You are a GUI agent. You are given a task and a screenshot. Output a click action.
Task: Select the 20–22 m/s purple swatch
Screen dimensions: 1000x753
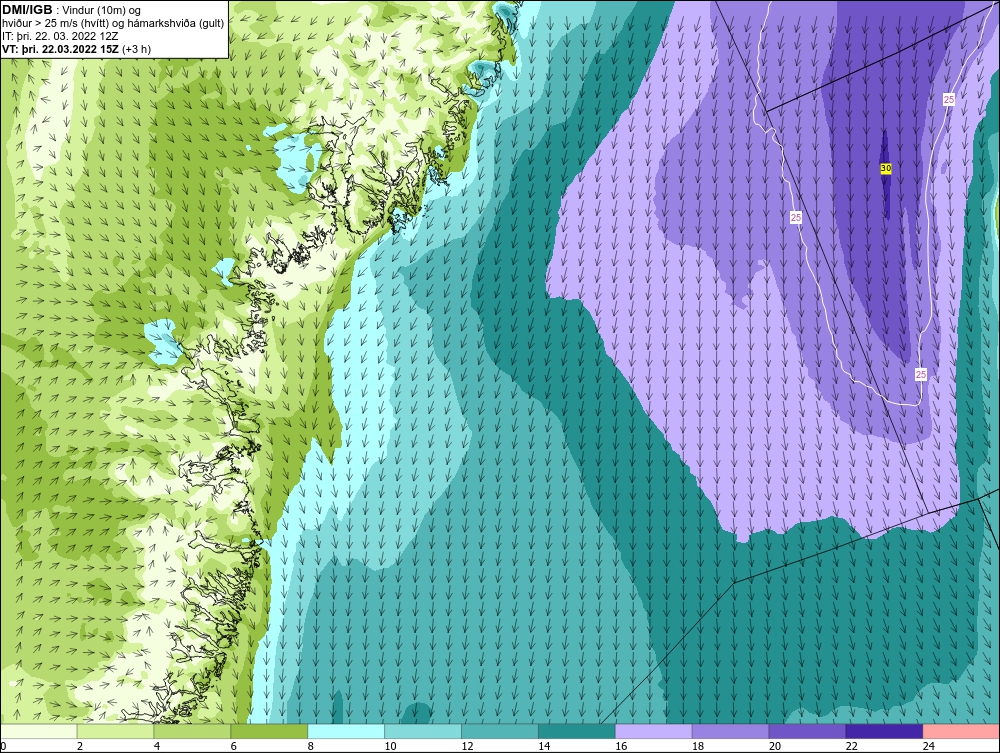tap(807, 731)
